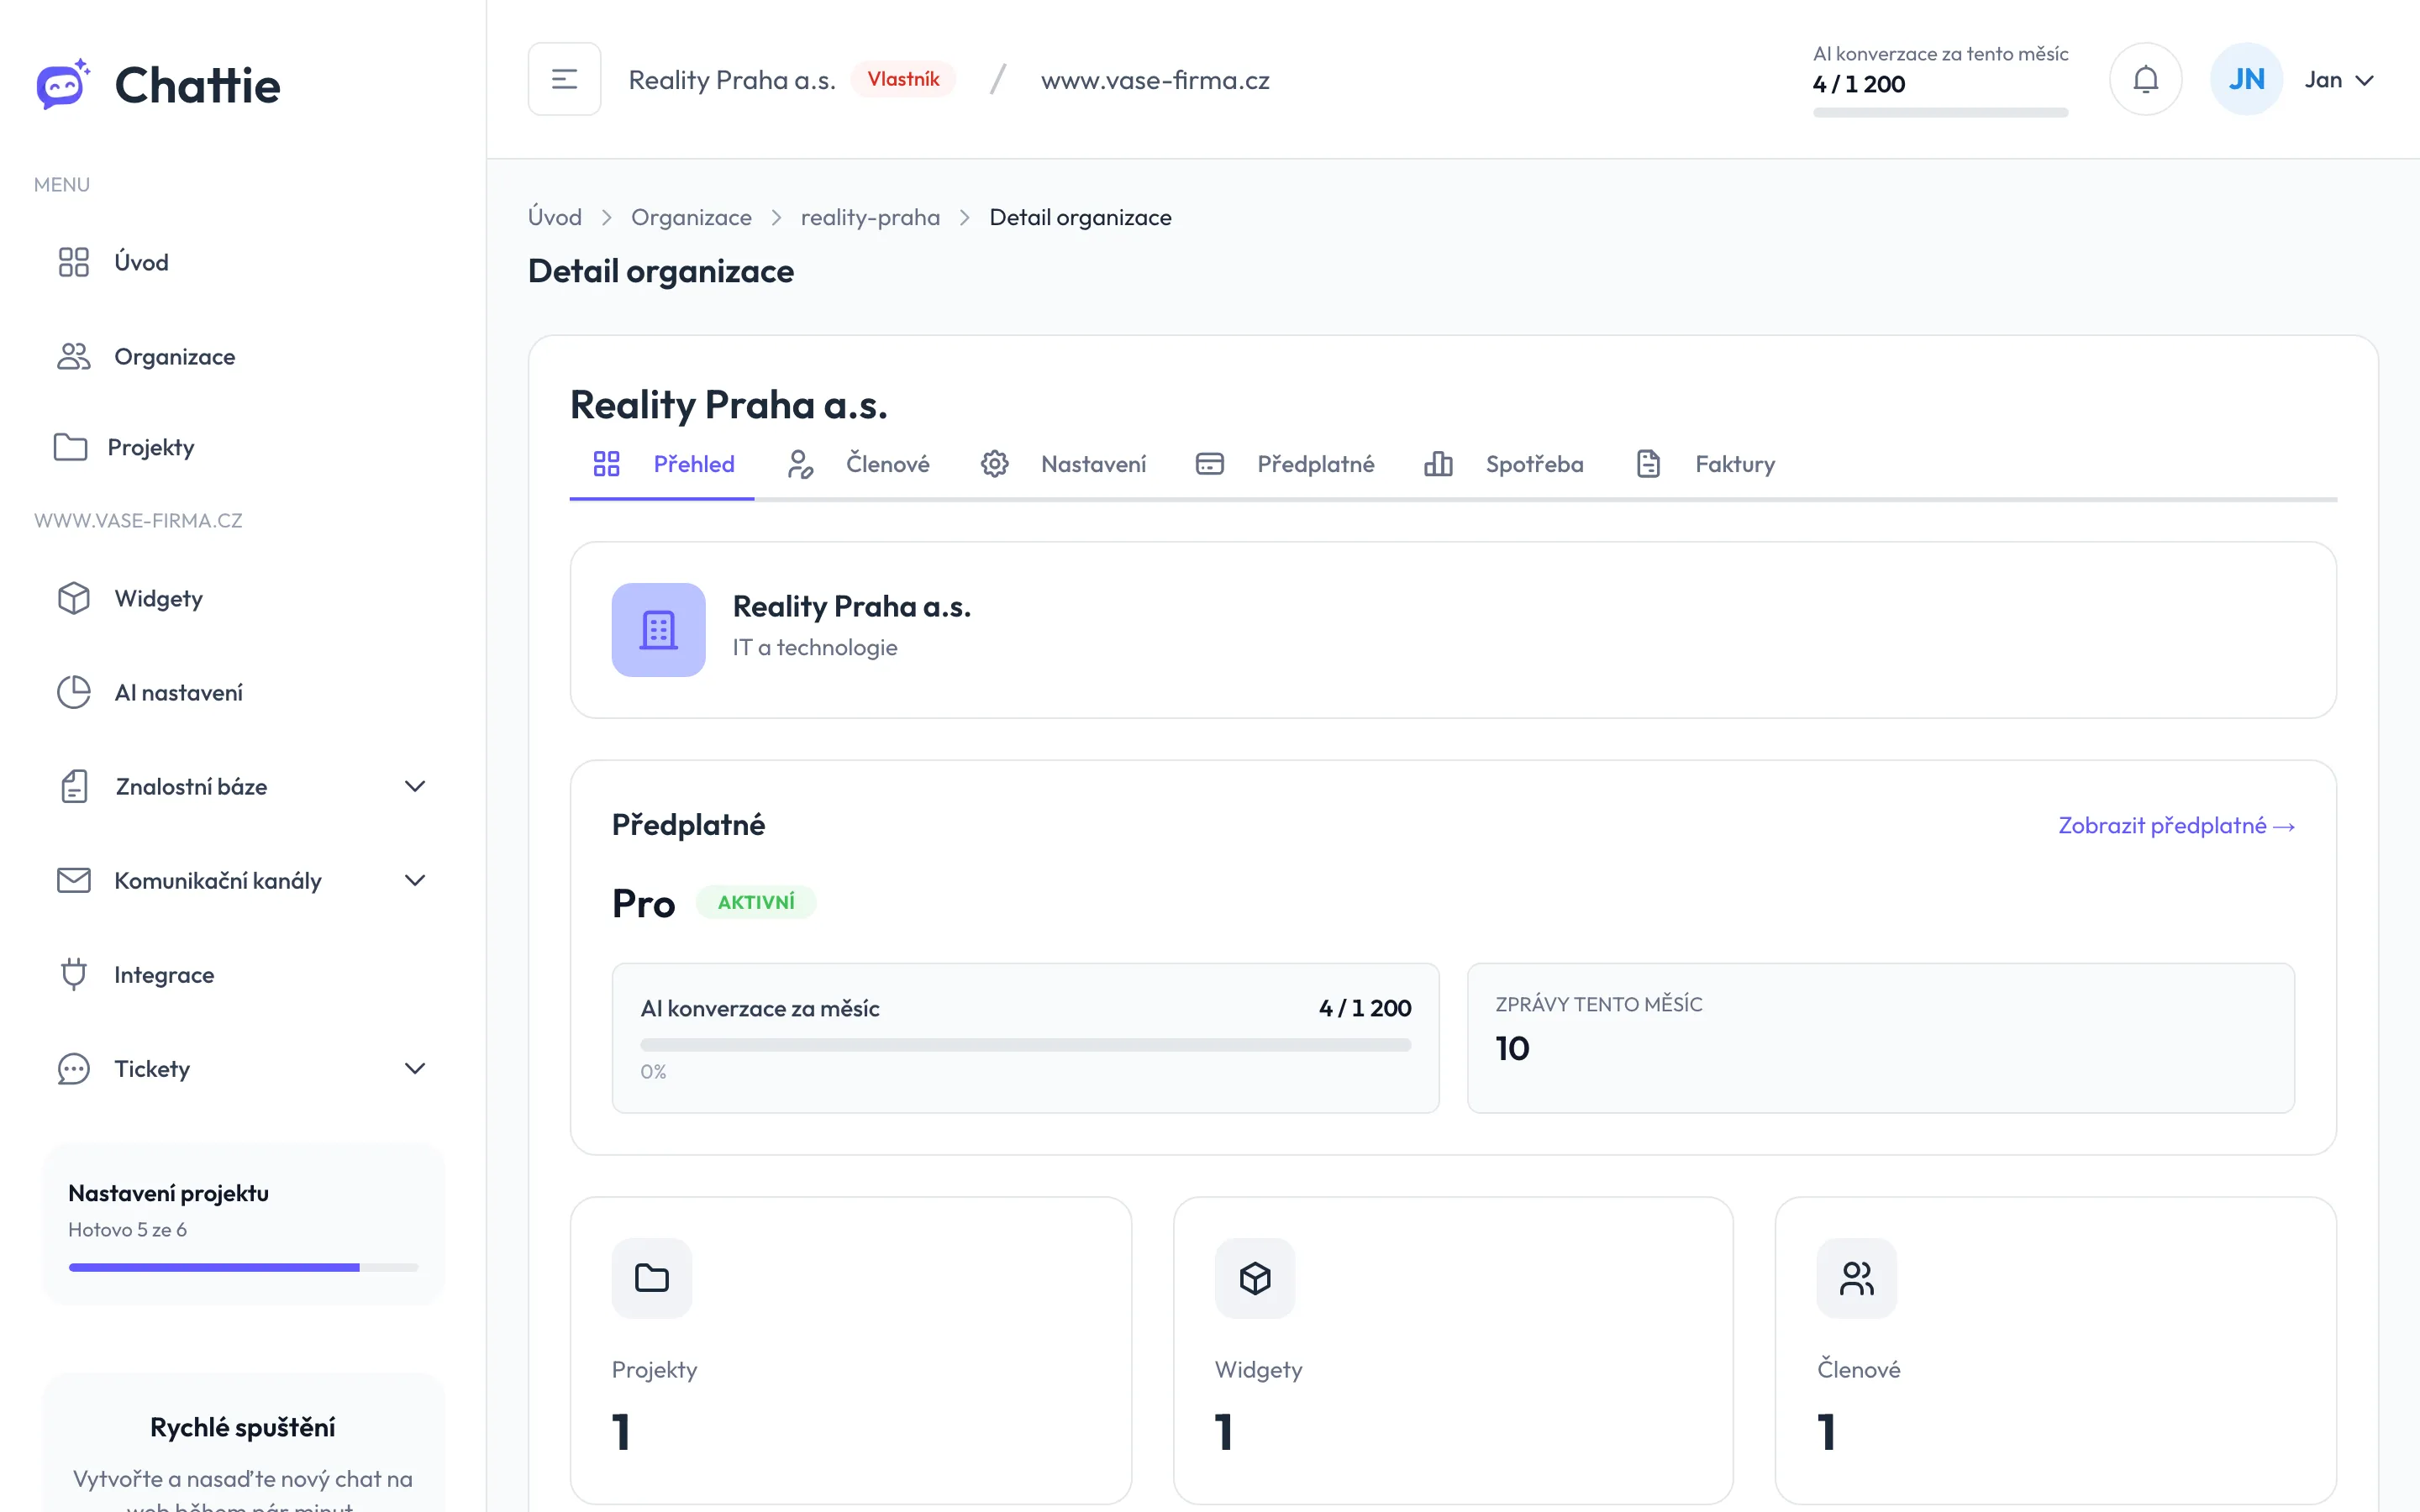Open Organizace in the sidebar menu
Image resolution: width=2420 pixels, height=1512 pixels.
click(x=243, y=356)
